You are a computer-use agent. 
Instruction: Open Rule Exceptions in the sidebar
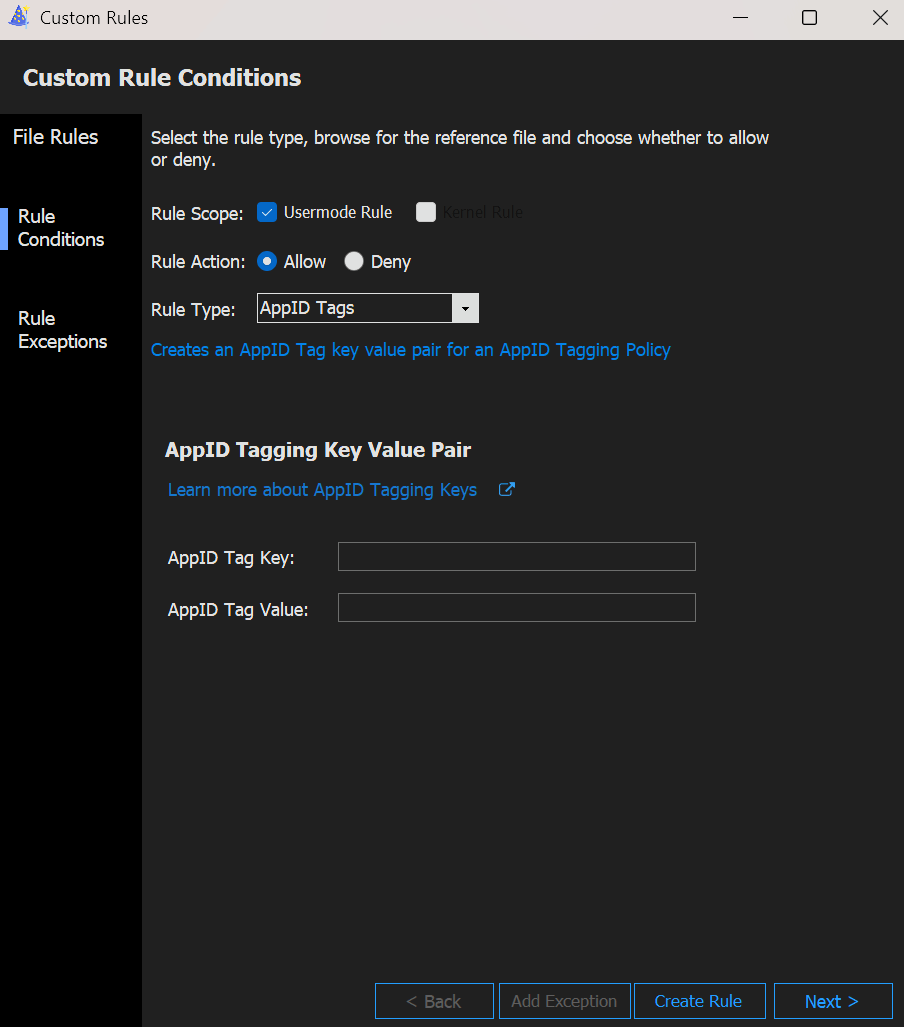(62, 330)
